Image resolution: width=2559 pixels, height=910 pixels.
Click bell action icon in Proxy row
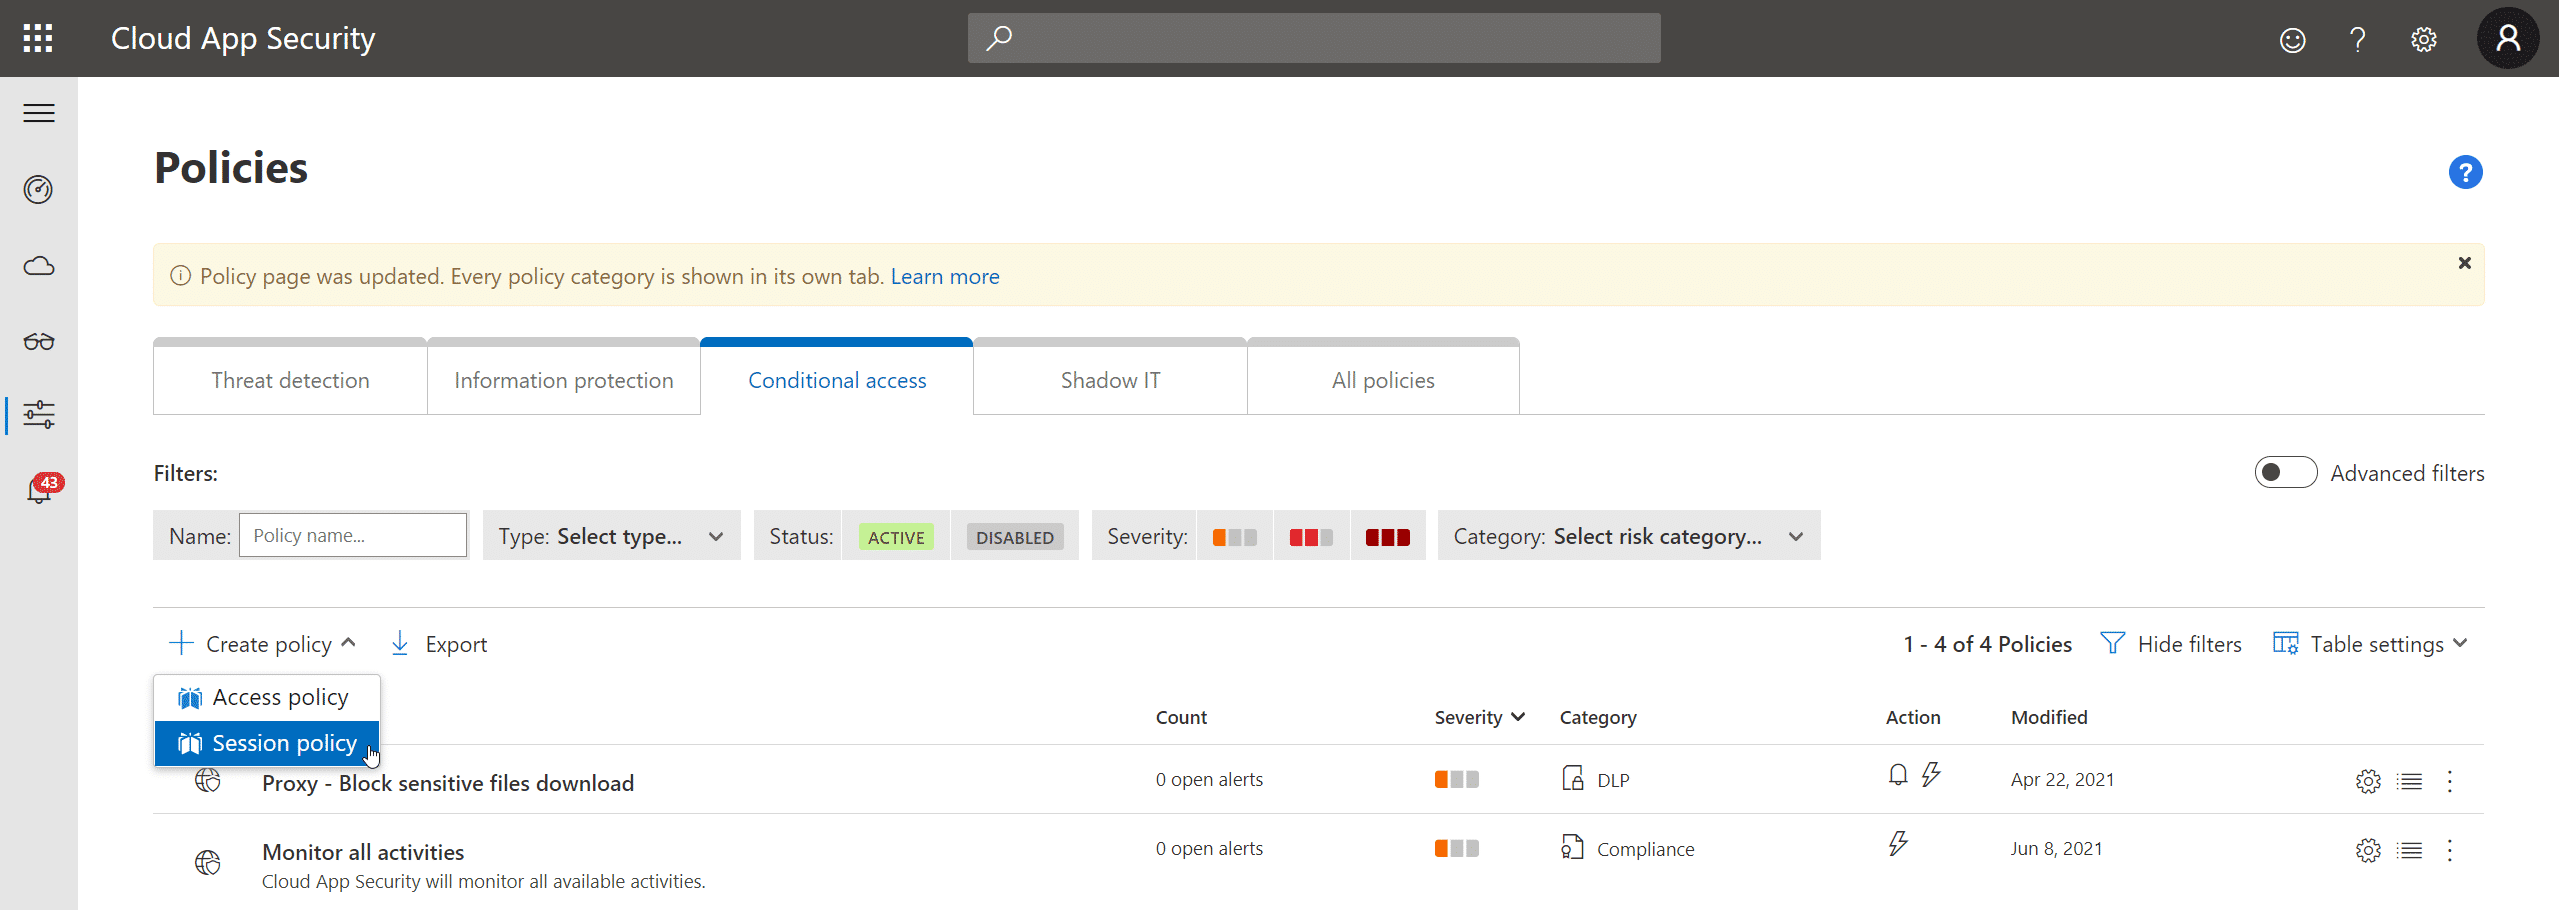[x=1898, y=775]
